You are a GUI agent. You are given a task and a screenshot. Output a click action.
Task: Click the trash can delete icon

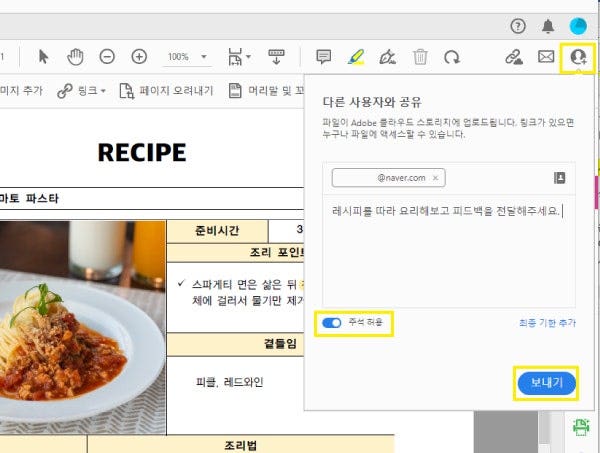tap(420, 57)
